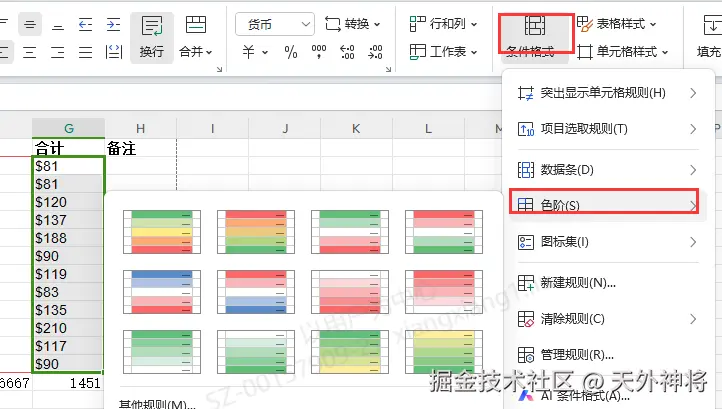722x409 pixels.
Task: Select column K header
Action: click(356, 129)
